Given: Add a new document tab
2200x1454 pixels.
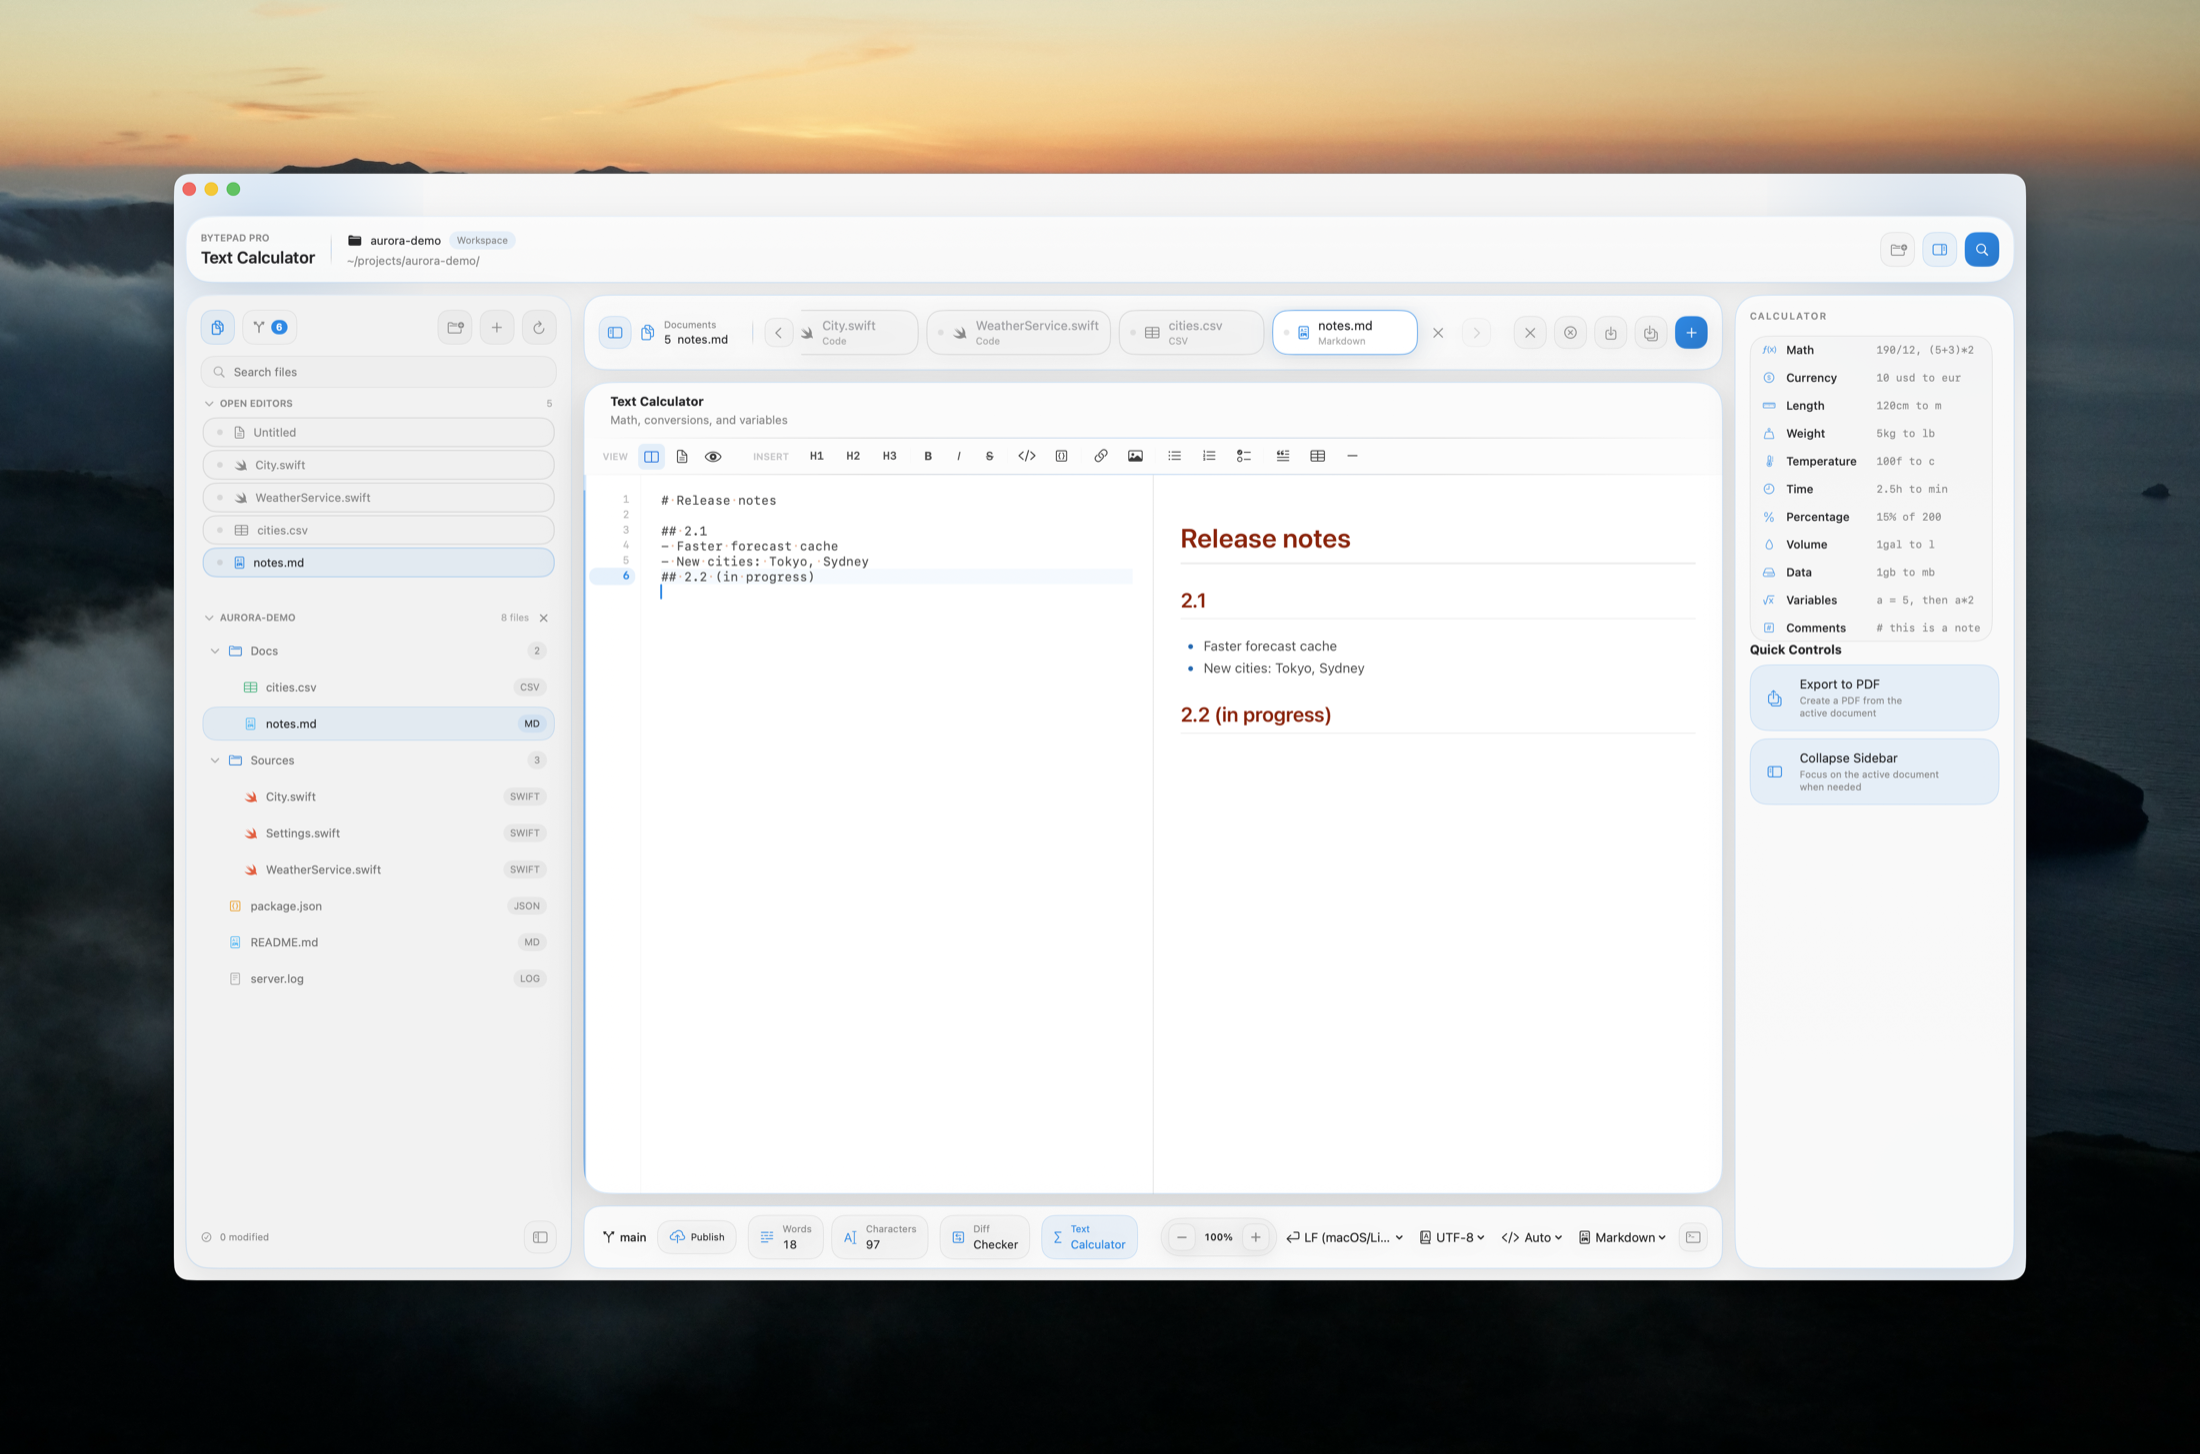Looking at the screenshot, I should [1692, 333].
